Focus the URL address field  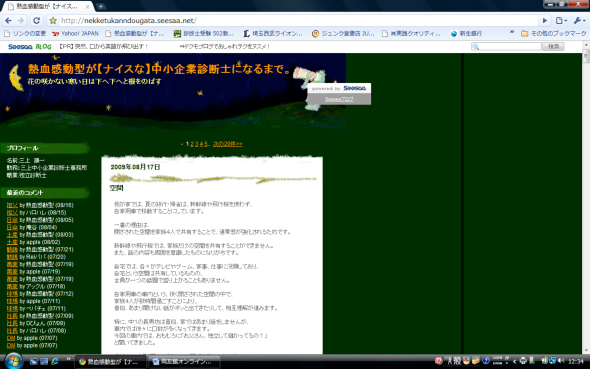(297, 21)
